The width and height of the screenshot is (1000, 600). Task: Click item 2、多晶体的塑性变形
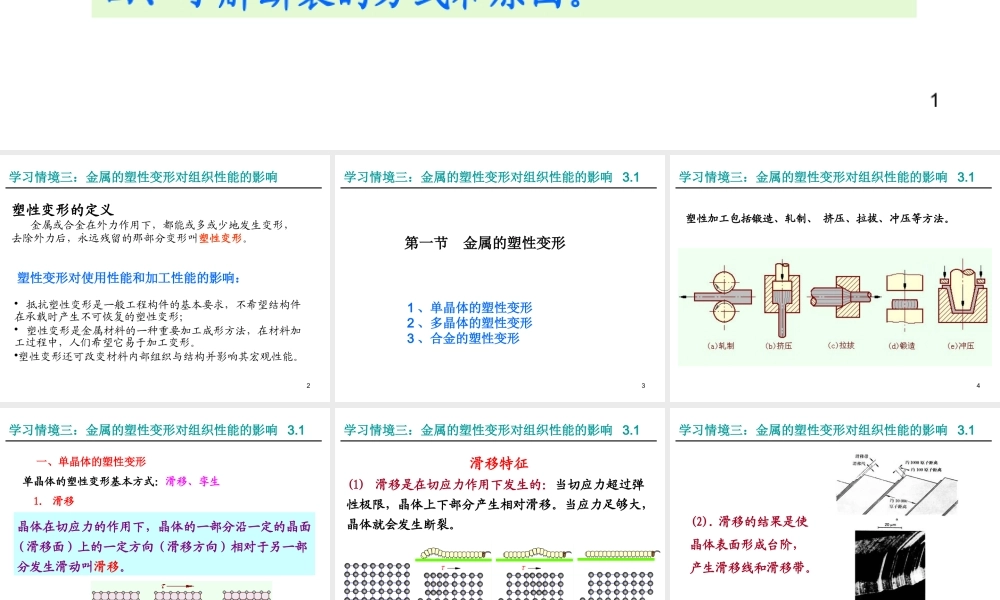pyautogui.click(x=469, y=323)
